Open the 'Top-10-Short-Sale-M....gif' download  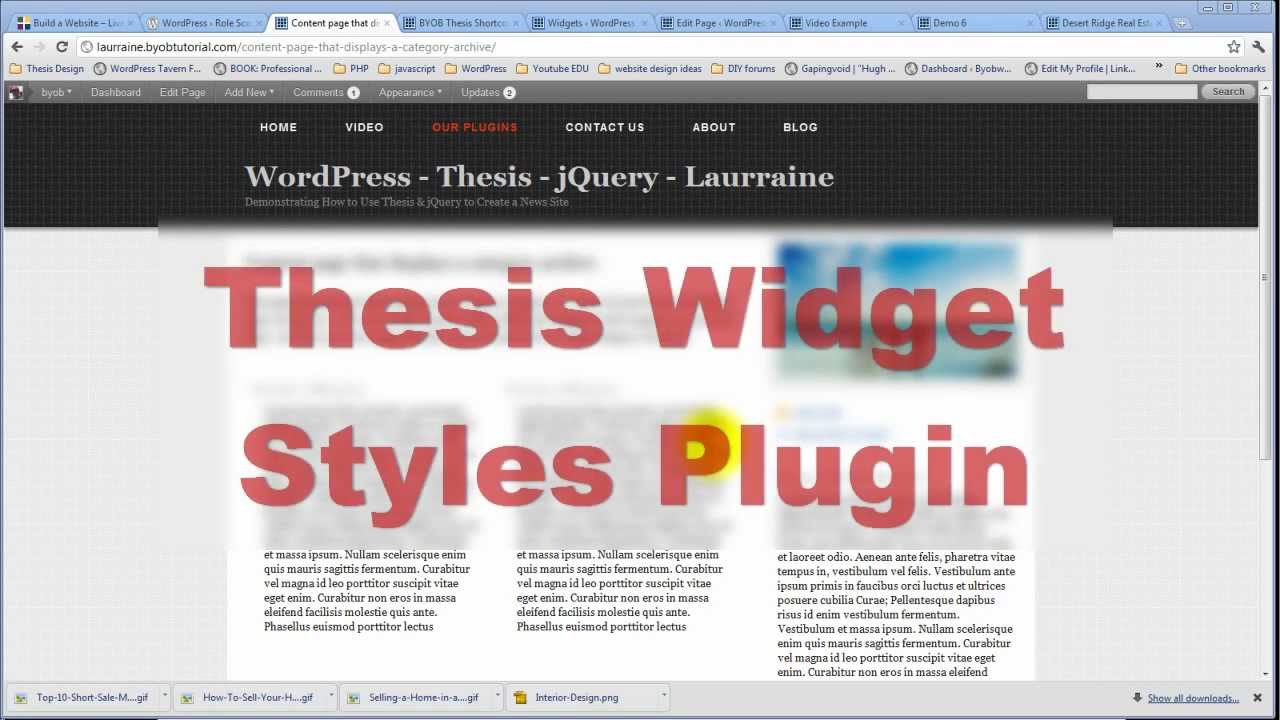point(80,698)
